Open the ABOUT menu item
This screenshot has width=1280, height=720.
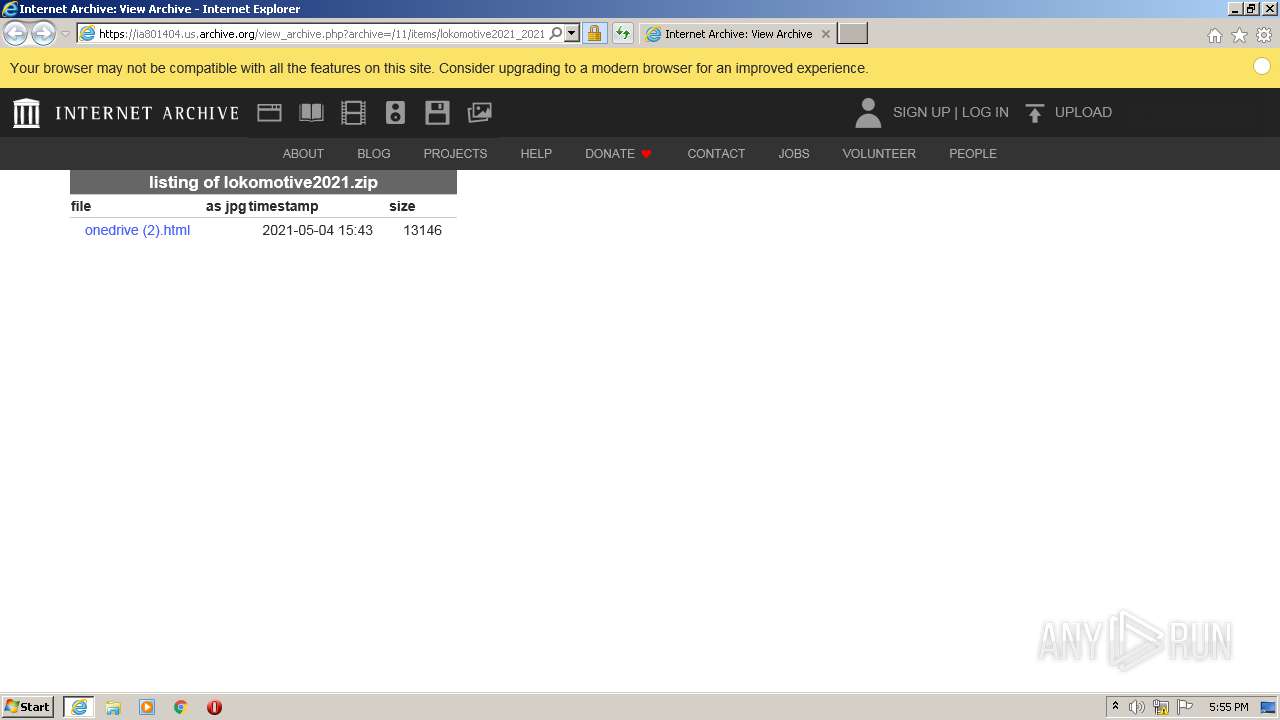tap(303, 154)
